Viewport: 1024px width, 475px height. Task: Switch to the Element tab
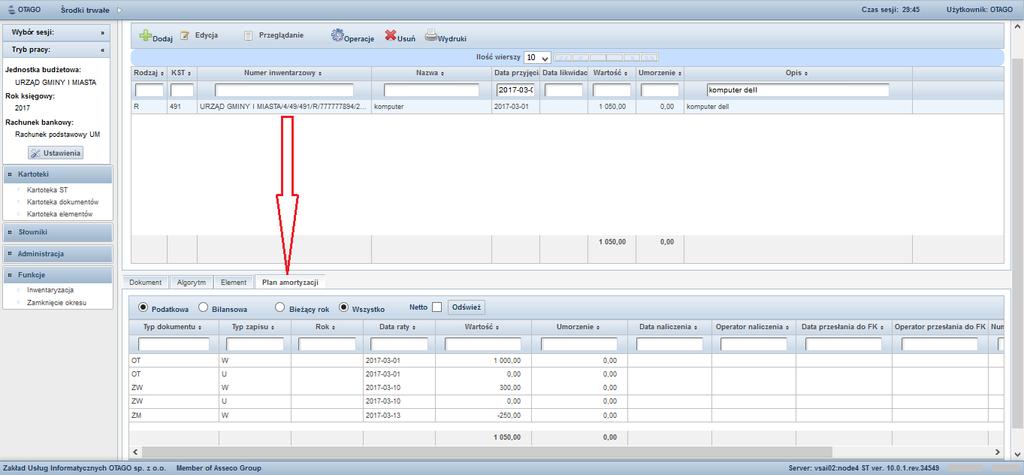234,282
